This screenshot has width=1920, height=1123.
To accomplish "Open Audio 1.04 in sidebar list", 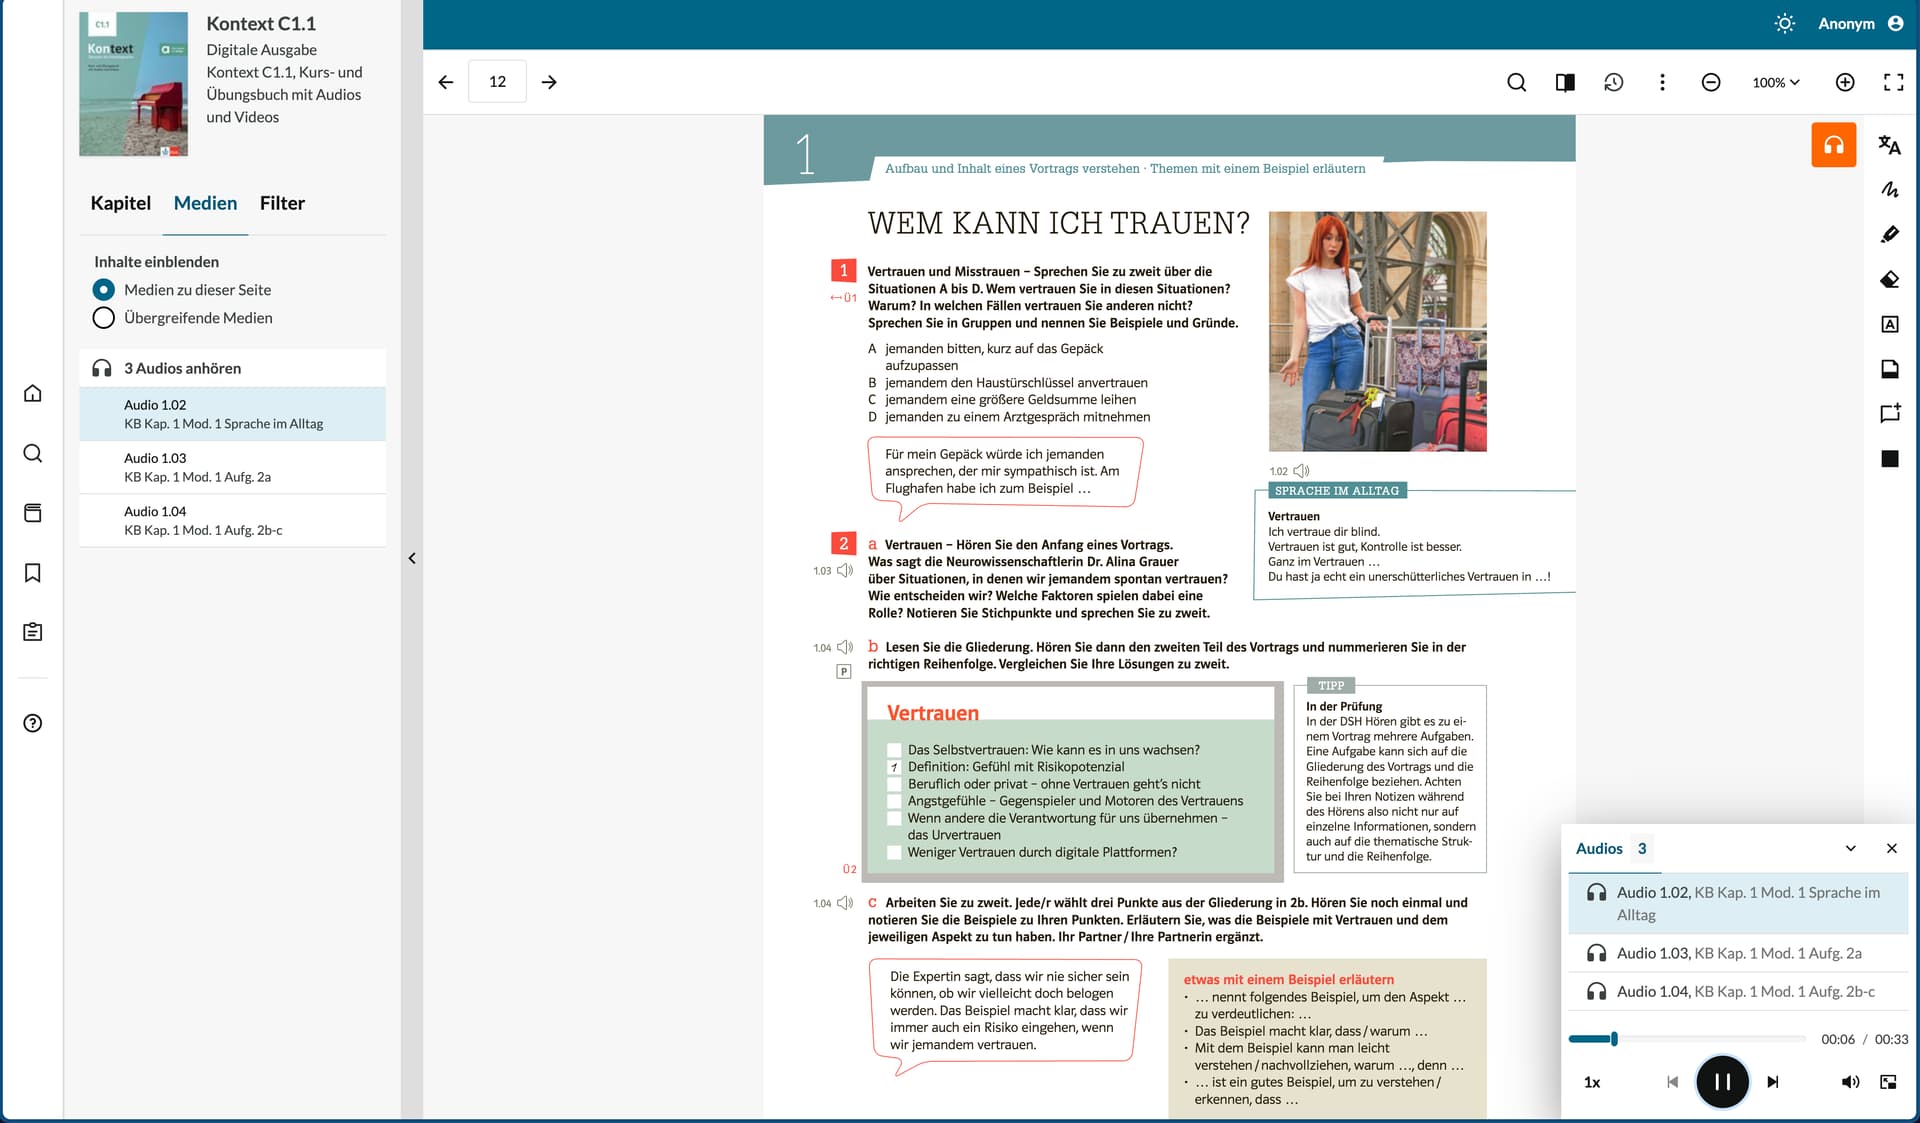I will tap(232, 520).
